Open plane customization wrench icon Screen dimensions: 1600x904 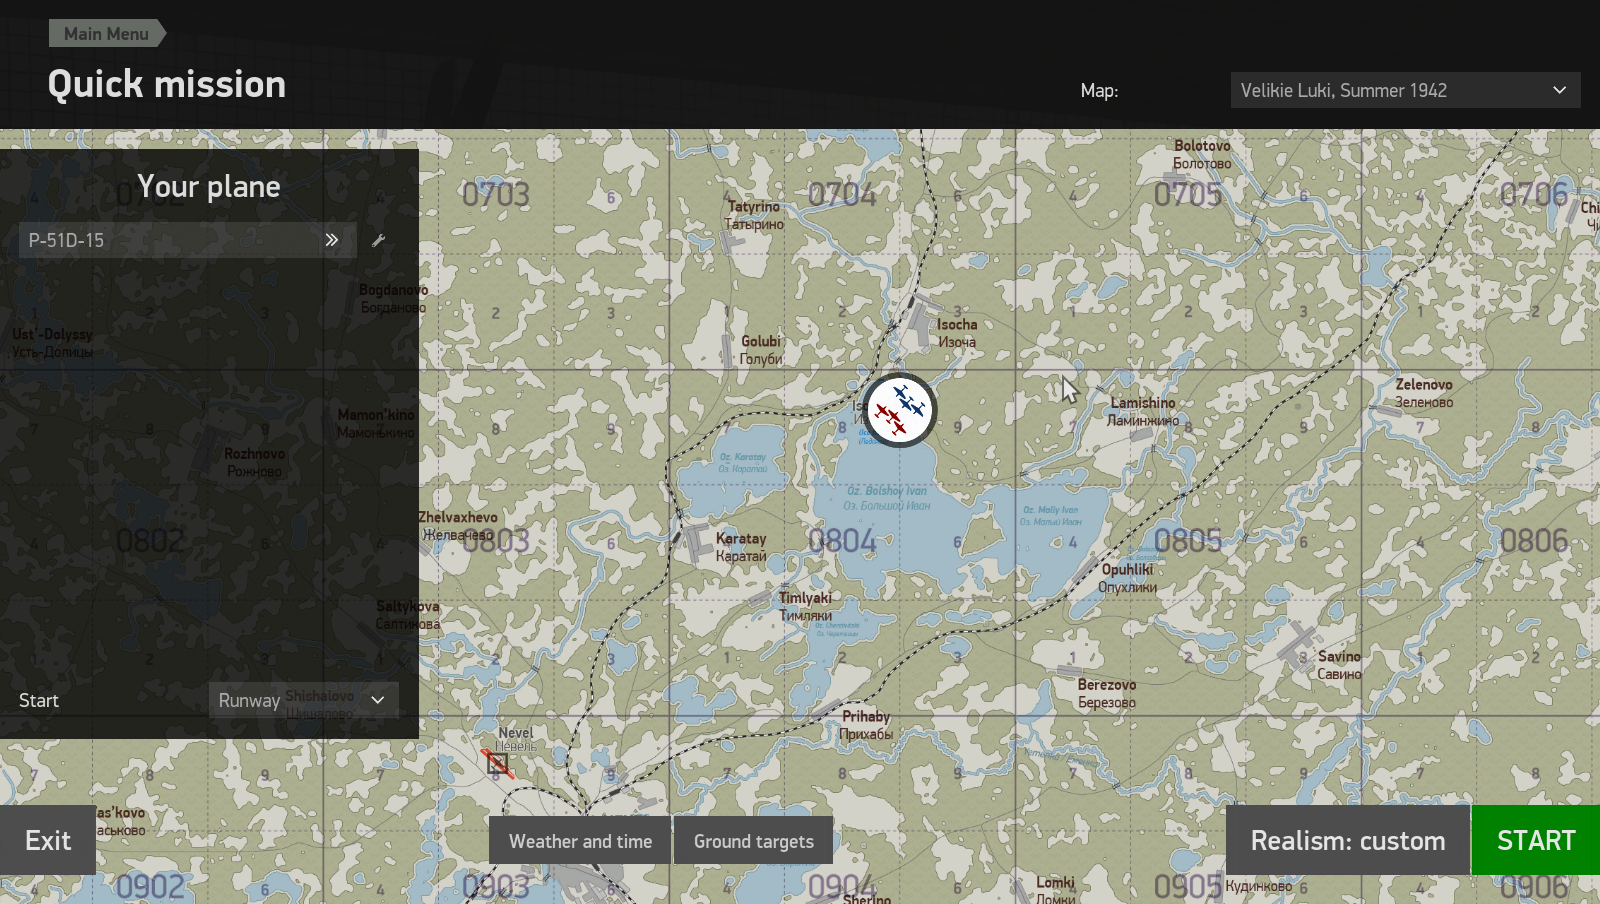[x=378, y=240]
